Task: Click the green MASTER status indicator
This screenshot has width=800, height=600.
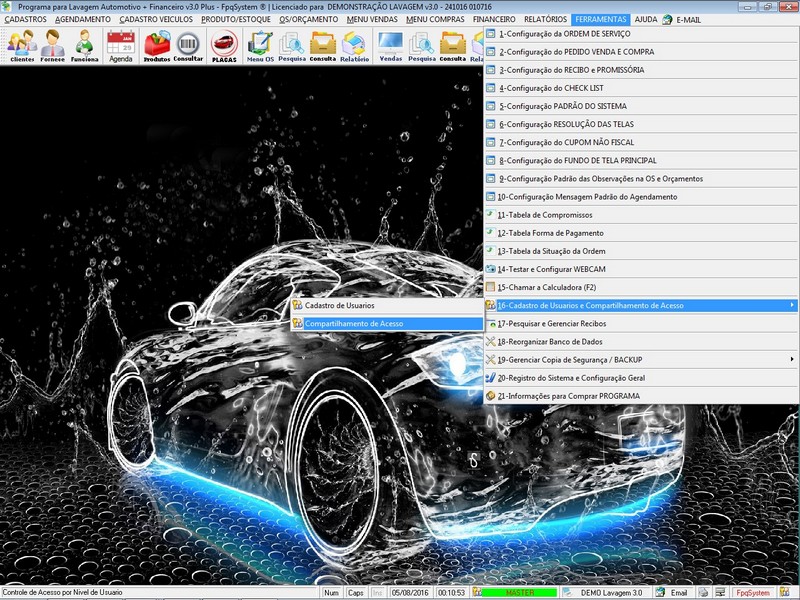Action: click(520, 593)
